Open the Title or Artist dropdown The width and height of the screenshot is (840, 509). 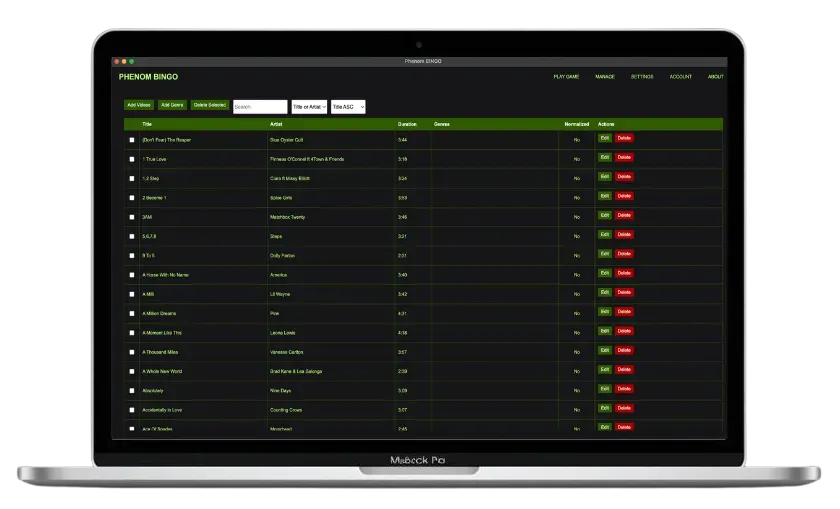[x=309, y=106]
